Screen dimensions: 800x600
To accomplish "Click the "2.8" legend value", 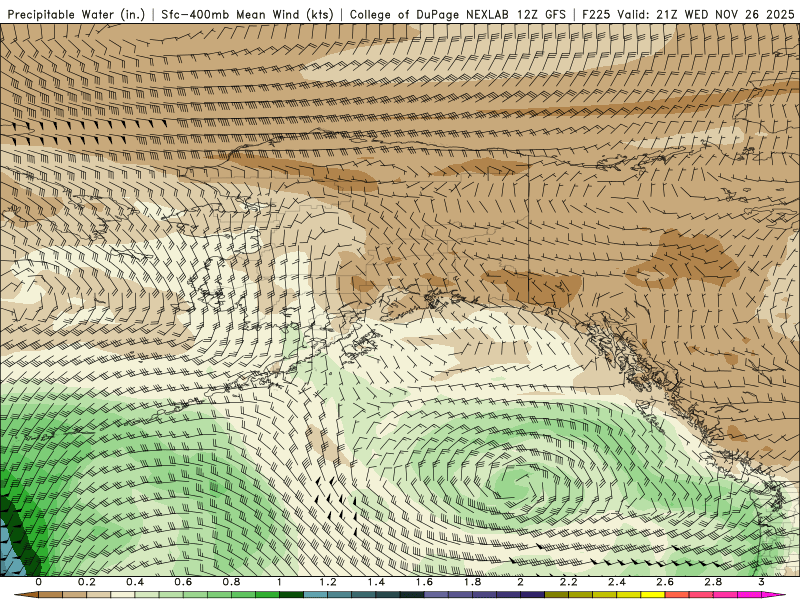I will pos(713,582).
